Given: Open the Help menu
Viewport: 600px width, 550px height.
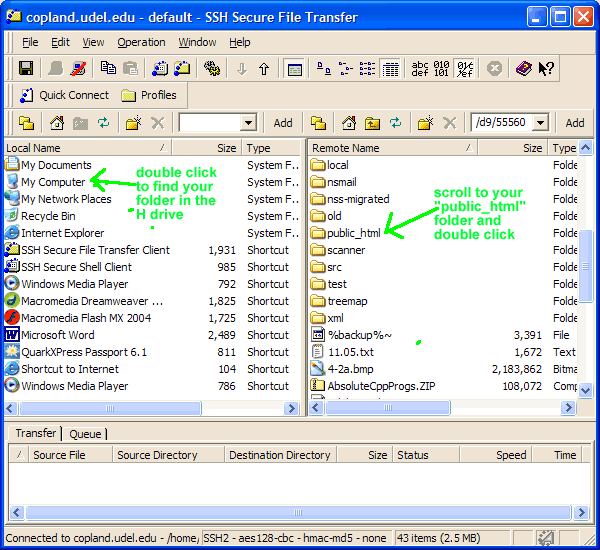Looking at the screenshot, I should point(240,42).
